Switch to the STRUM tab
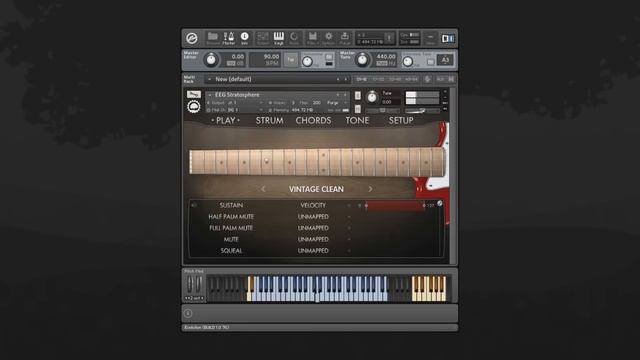Image resolution: width=640 pixels, height=360 pixels. [269, 120]
